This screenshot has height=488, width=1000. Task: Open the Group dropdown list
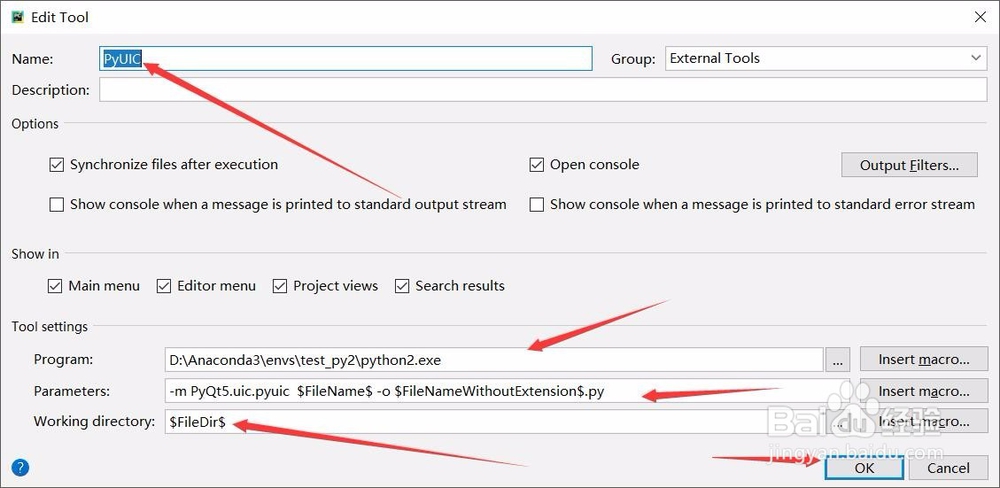tap(826, 59)
